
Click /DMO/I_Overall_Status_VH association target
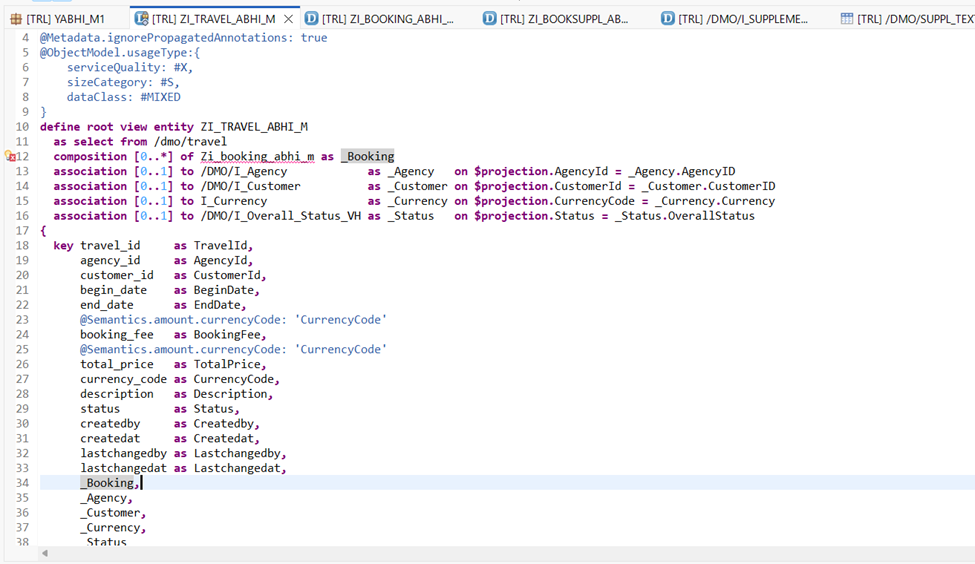280,216
